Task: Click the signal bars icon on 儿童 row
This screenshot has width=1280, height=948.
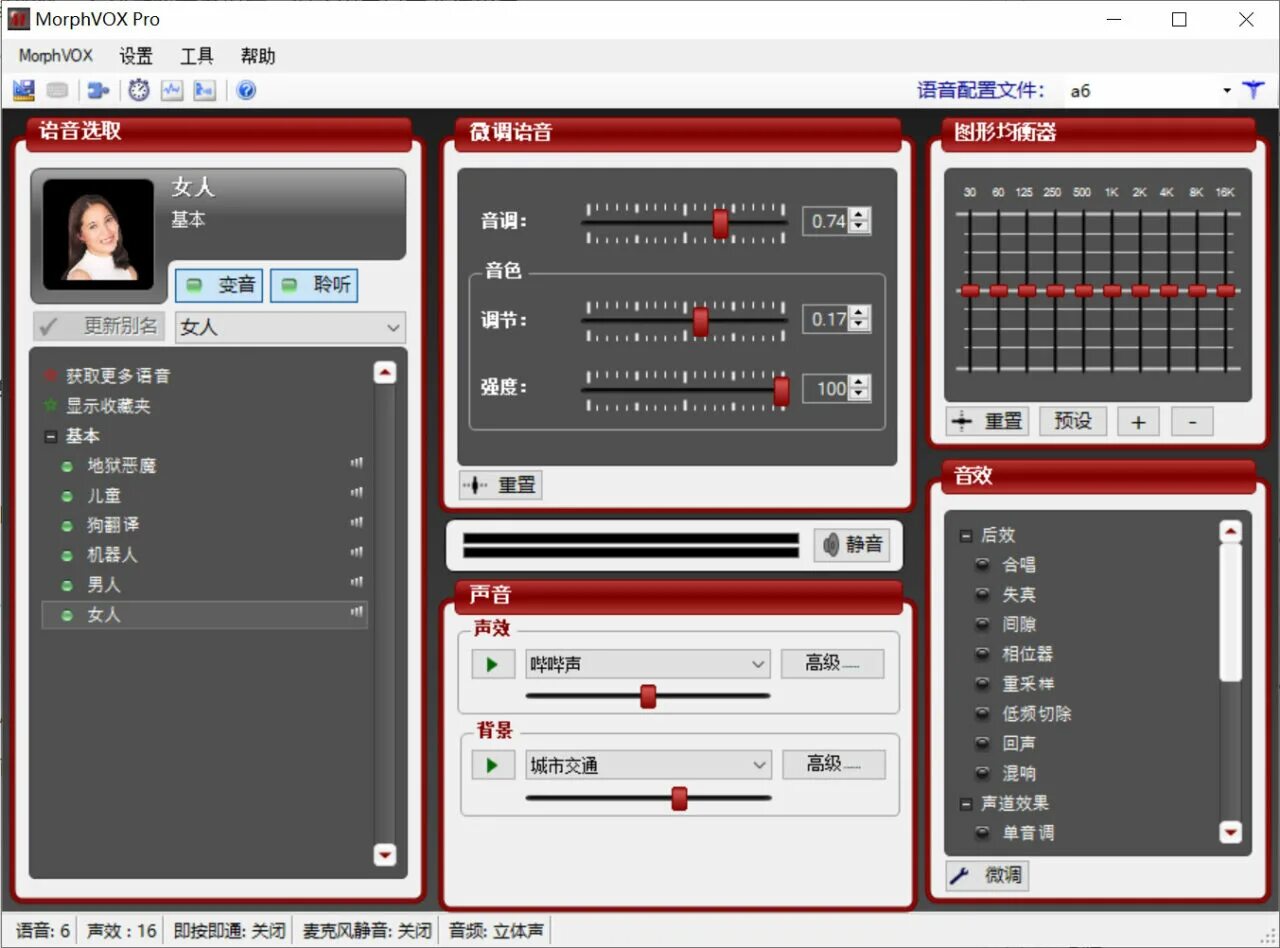Action: click(x=357, y=493)
